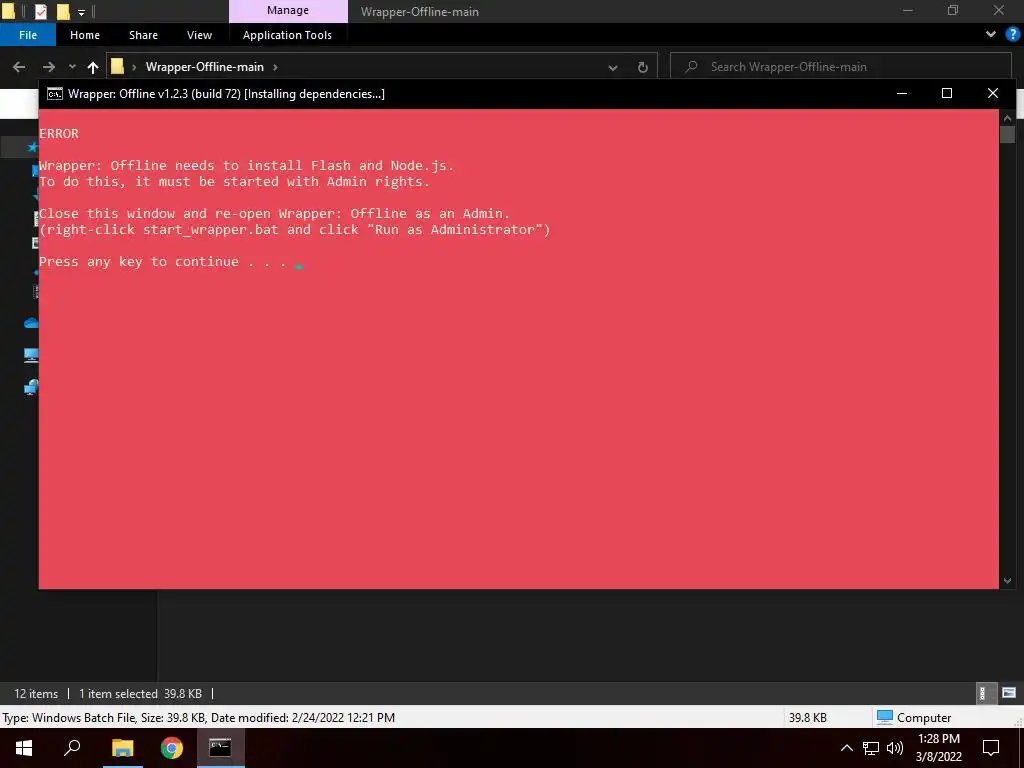The image size is (1024, 768).
Task: Click the "12 items" status text
Action: (36, 694)
